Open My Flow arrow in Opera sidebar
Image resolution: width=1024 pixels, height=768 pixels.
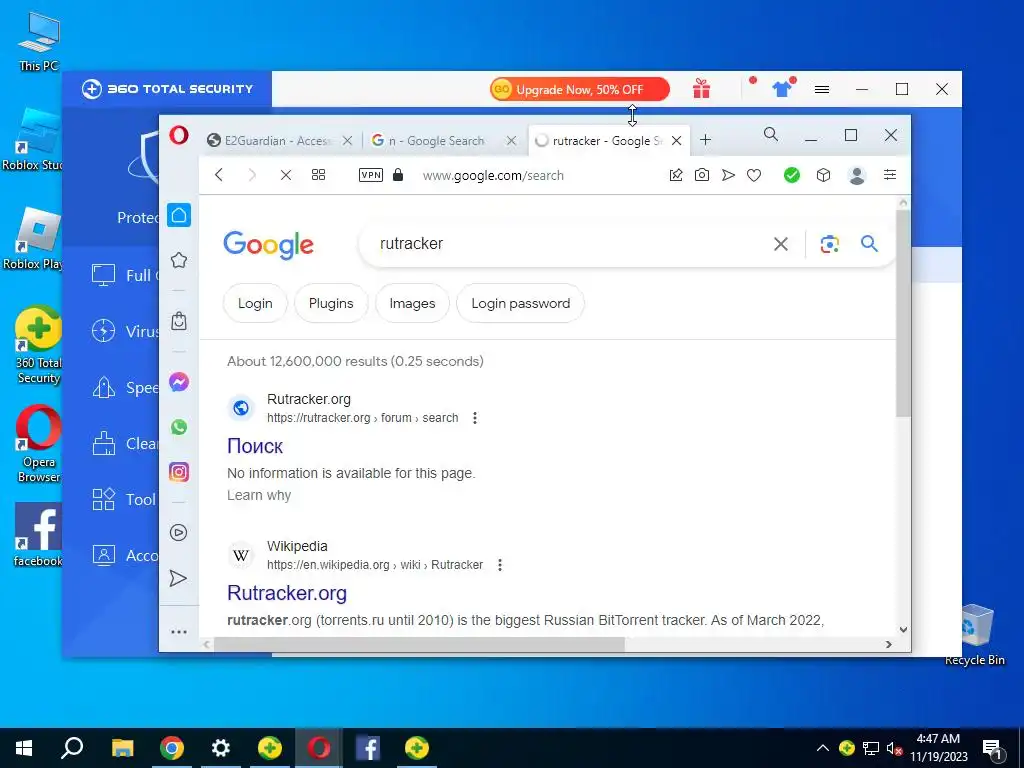[x=178, y=578]
